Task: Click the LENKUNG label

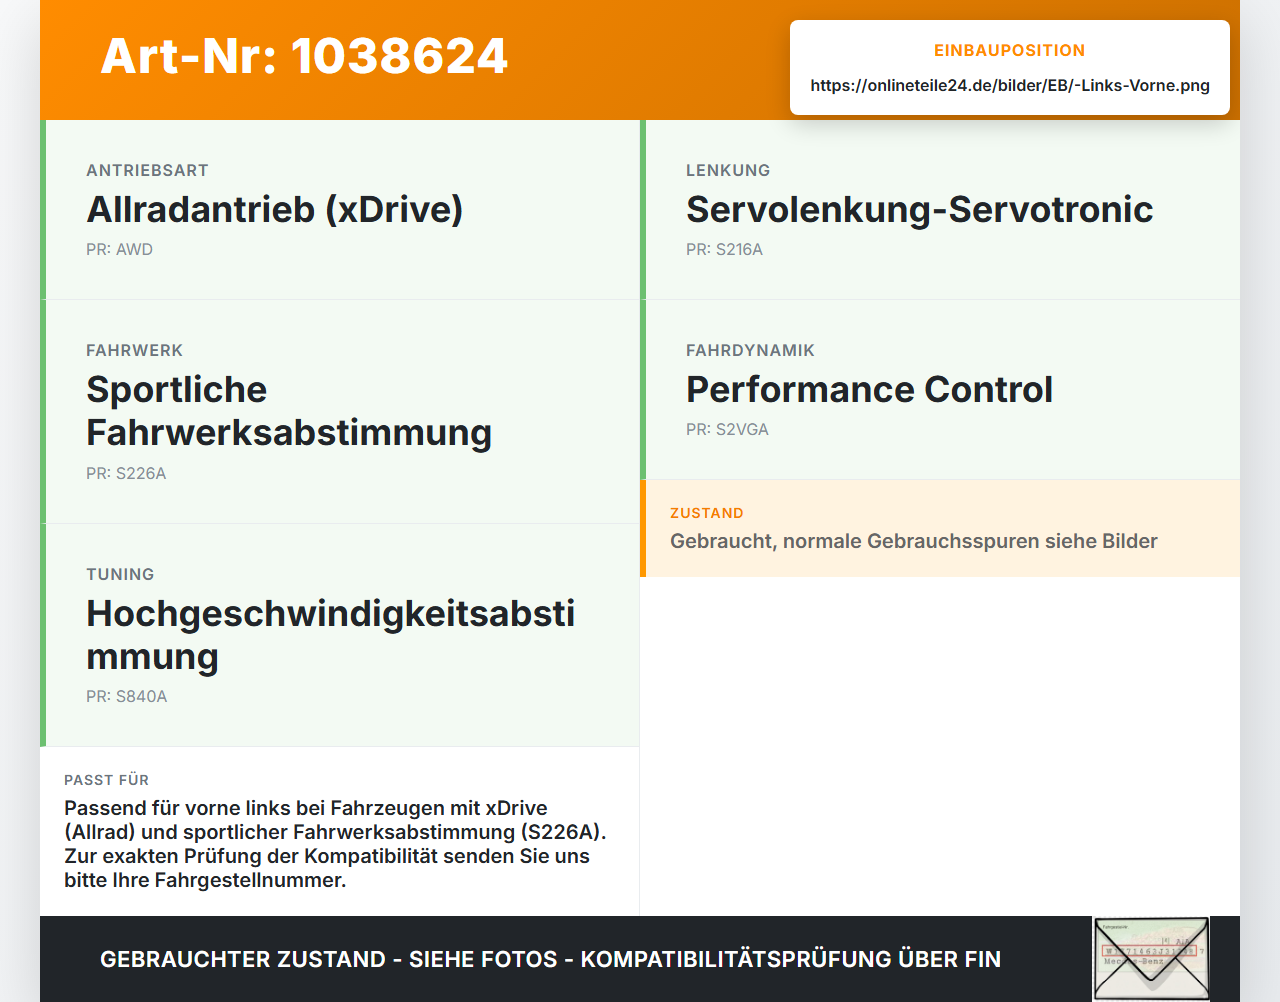Action: [x=728, y=170]
